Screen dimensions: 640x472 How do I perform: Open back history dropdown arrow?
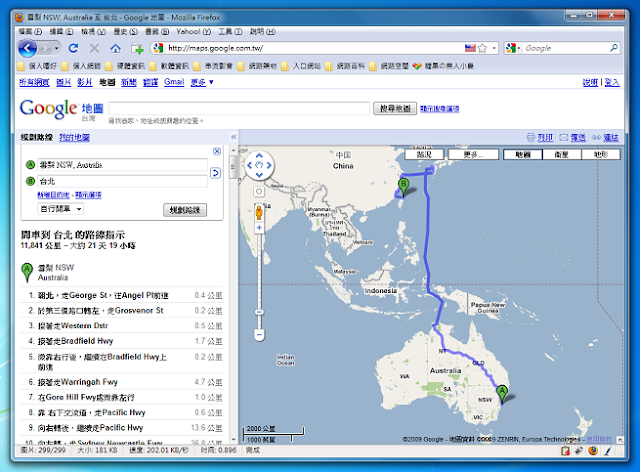point(56,49)
